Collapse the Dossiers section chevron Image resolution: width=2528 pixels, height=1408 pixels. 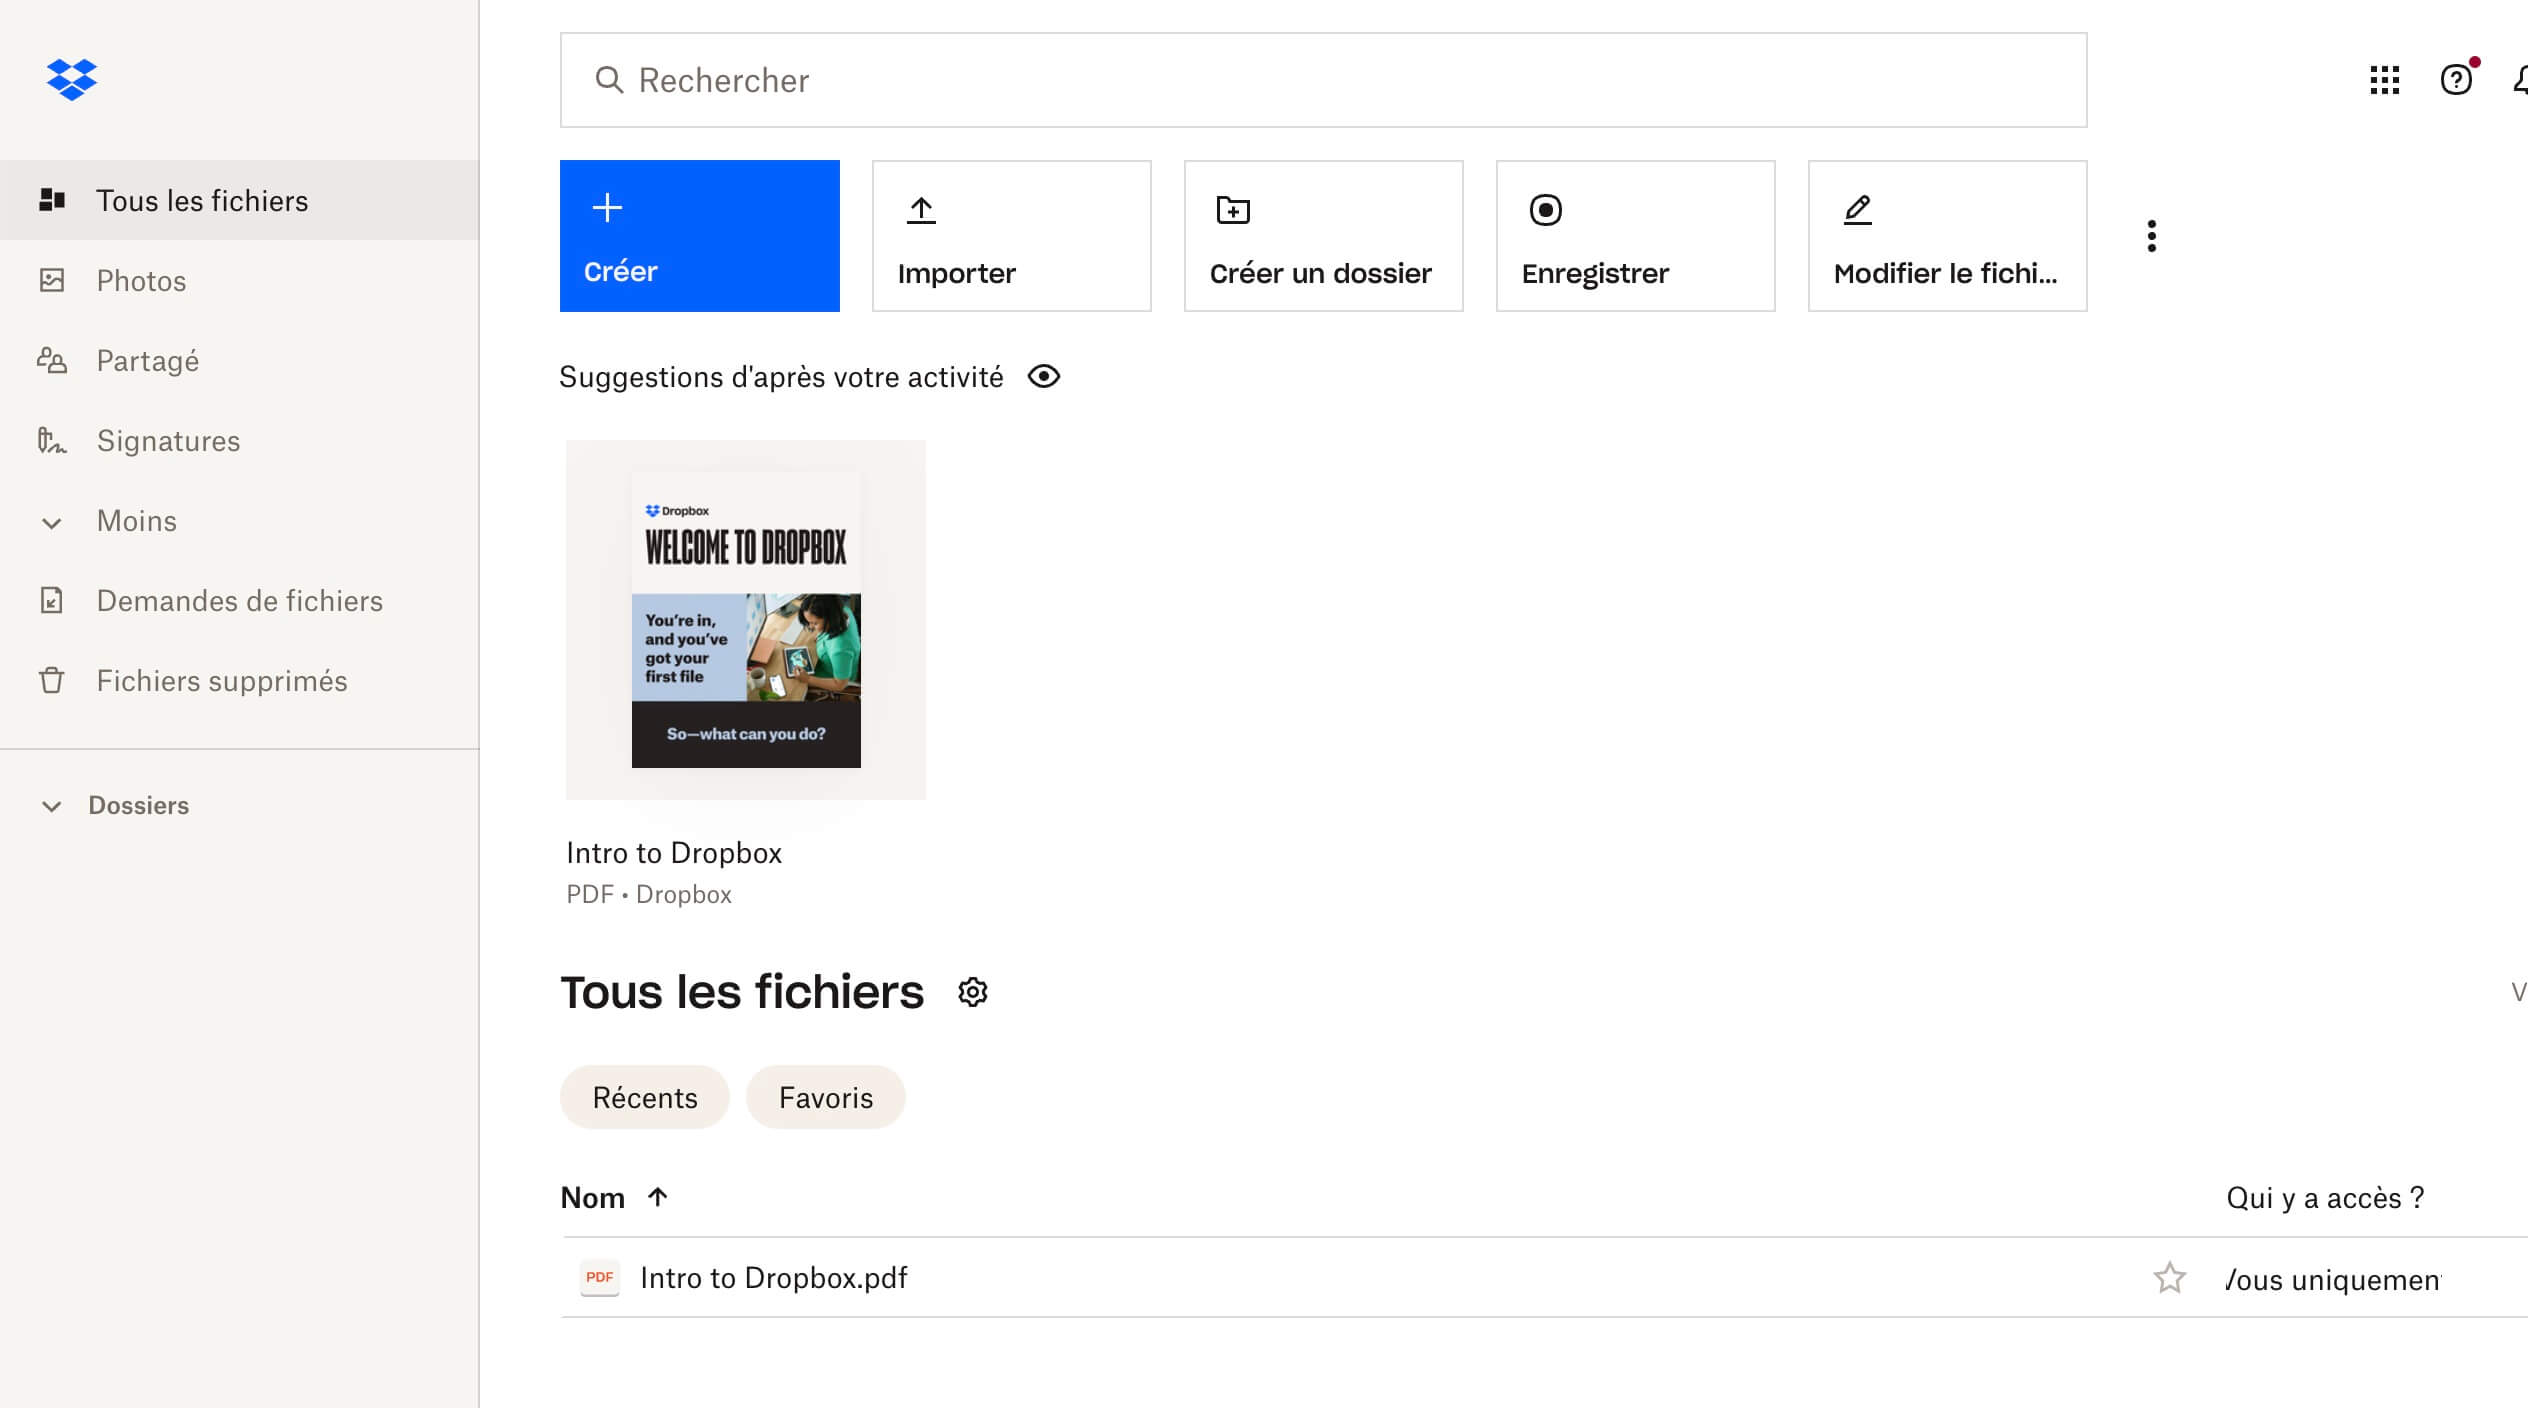click(x=52, y=806)
